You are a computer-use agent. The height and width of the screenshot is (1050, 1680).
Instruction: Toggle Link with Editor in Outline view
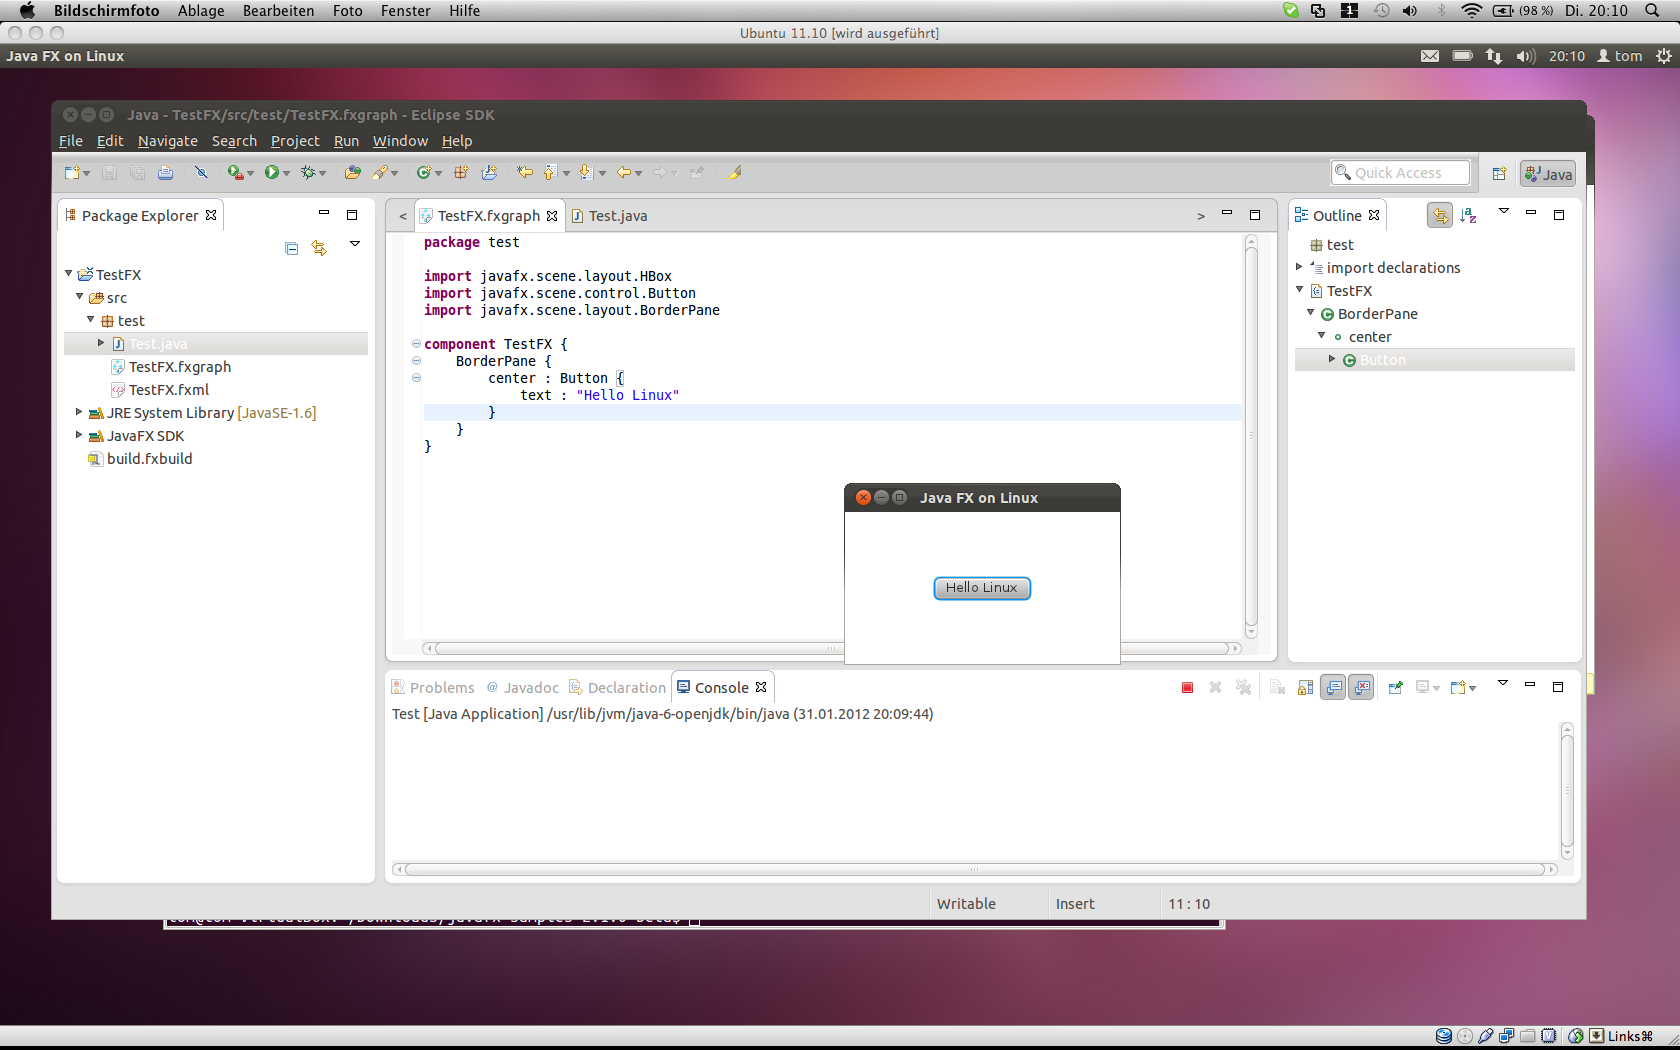pos(1439,215)
